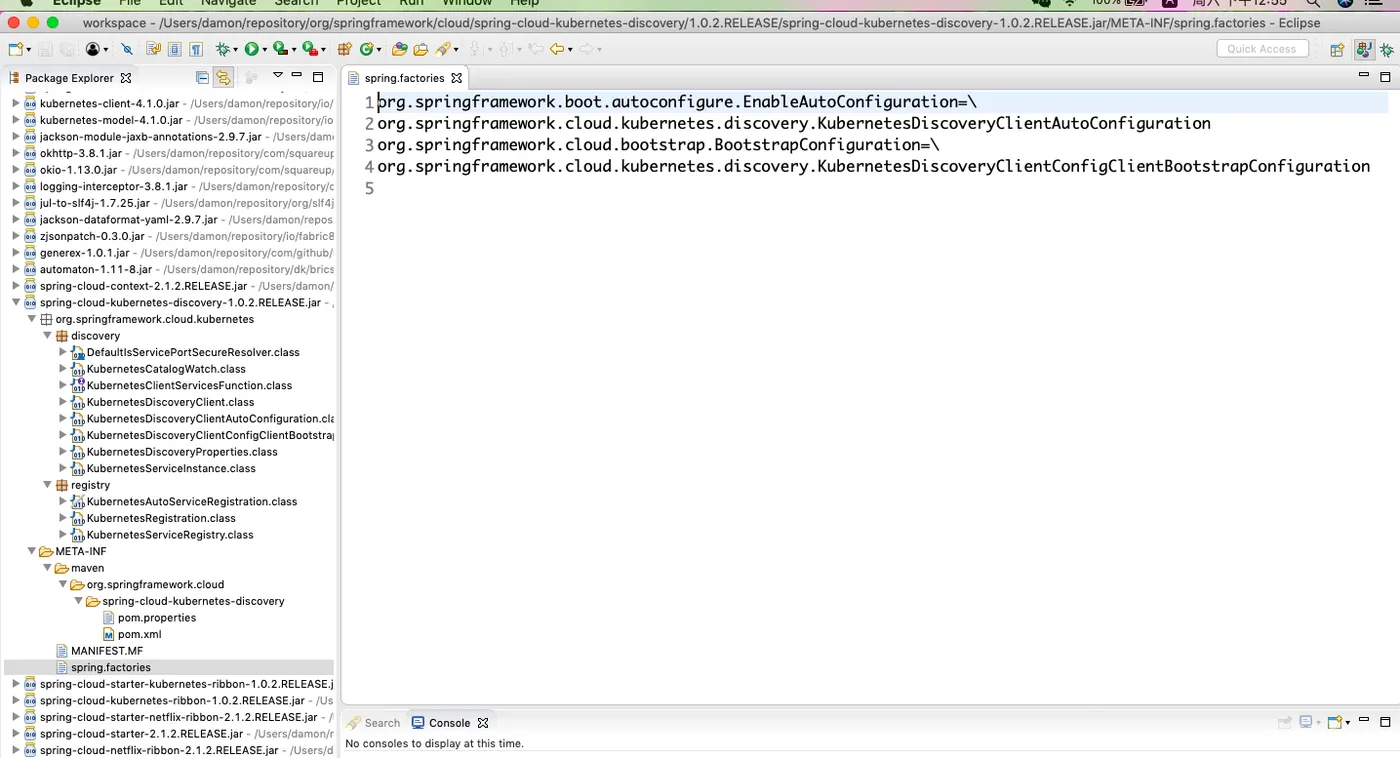Image resolution: width=1400 pixels, height=758 pixels.
Task: Minimize the editor area
Action: (x=1363, y=76)
